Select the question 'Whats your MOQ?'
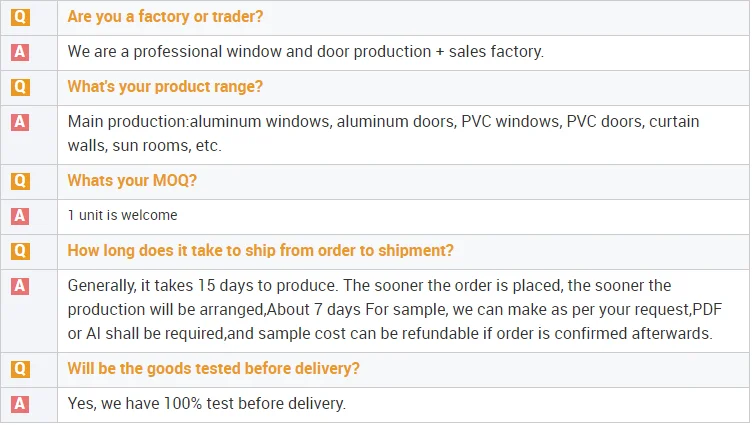 click(x=132, y=181)
